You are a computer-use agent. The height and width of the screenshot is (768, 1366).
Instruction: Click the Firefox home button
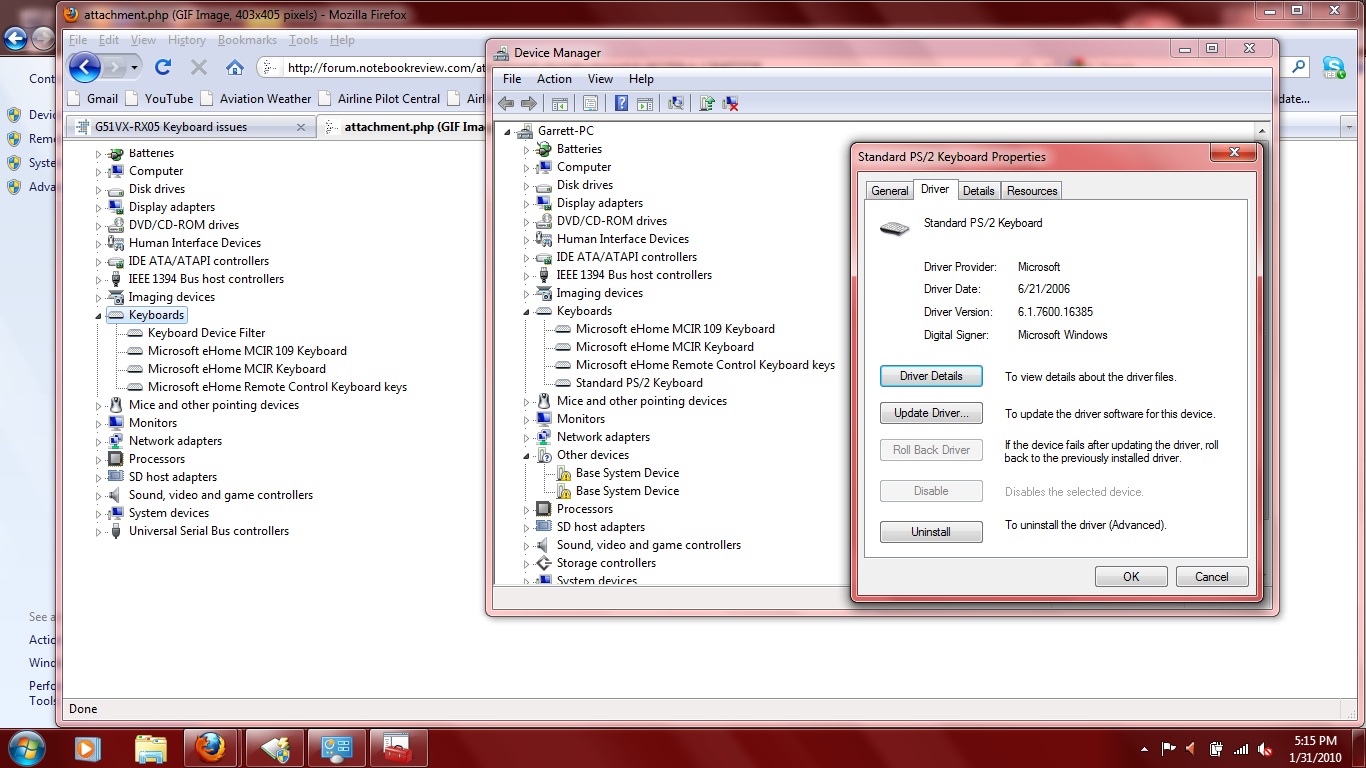pos(234,67)
